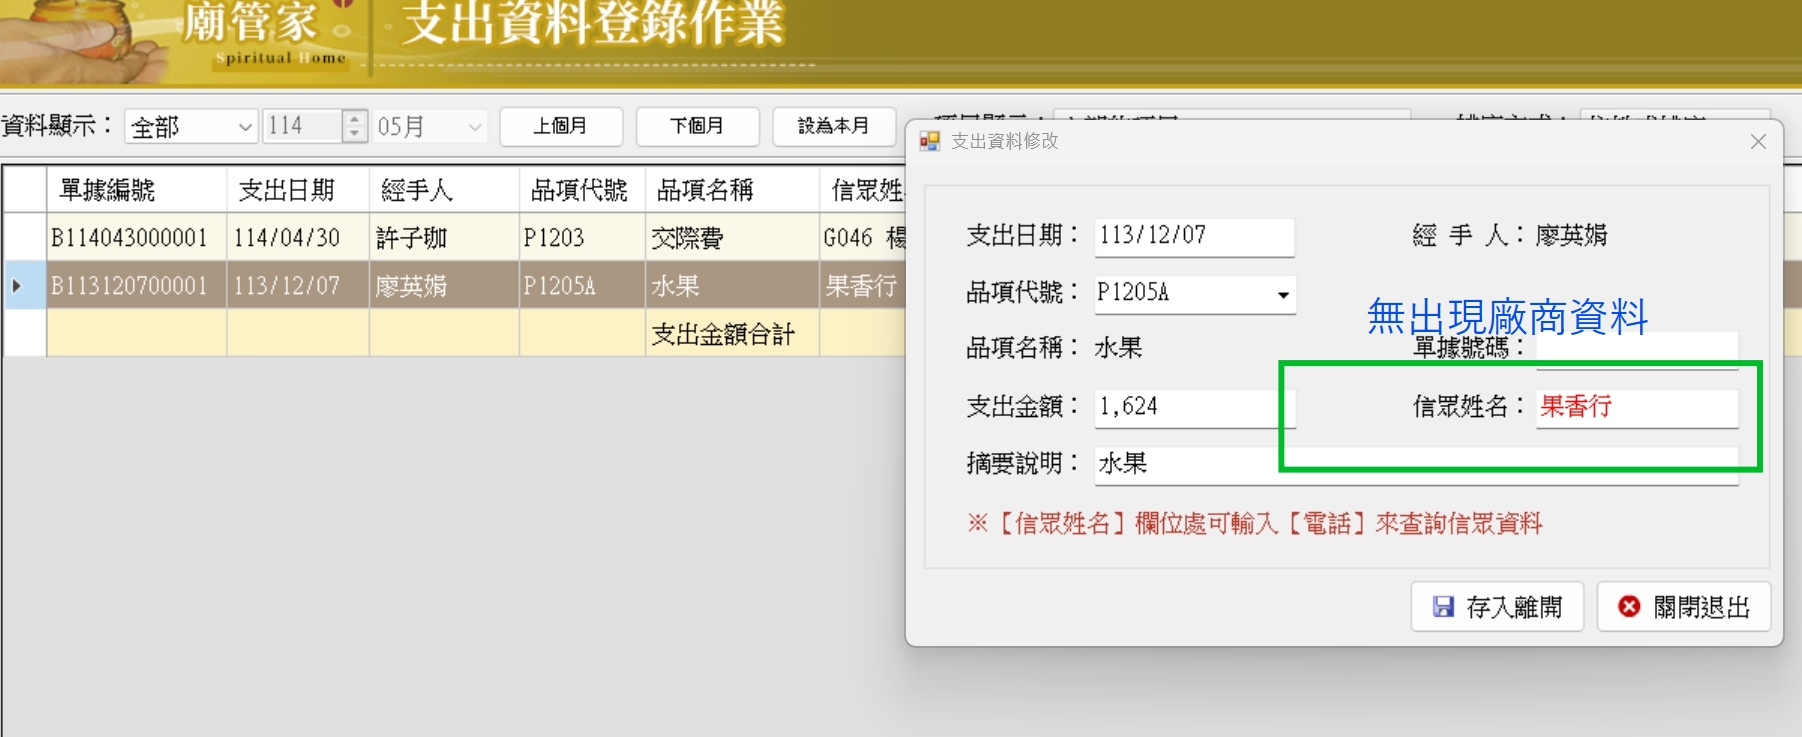Viewport: 1802px width, 737px height.
Task: Click the 經手人 value 廖英娟 in the dialog
Action: [1572, 236]
